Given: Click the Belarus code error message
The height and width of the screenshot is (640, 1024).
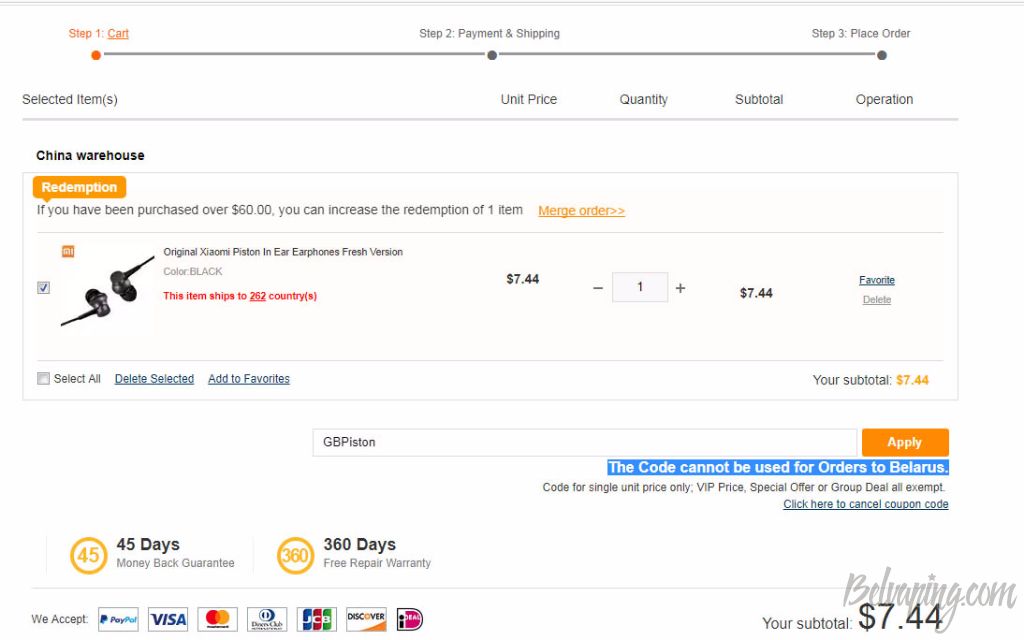Looking at the screenshot, I should coord(778,468).
